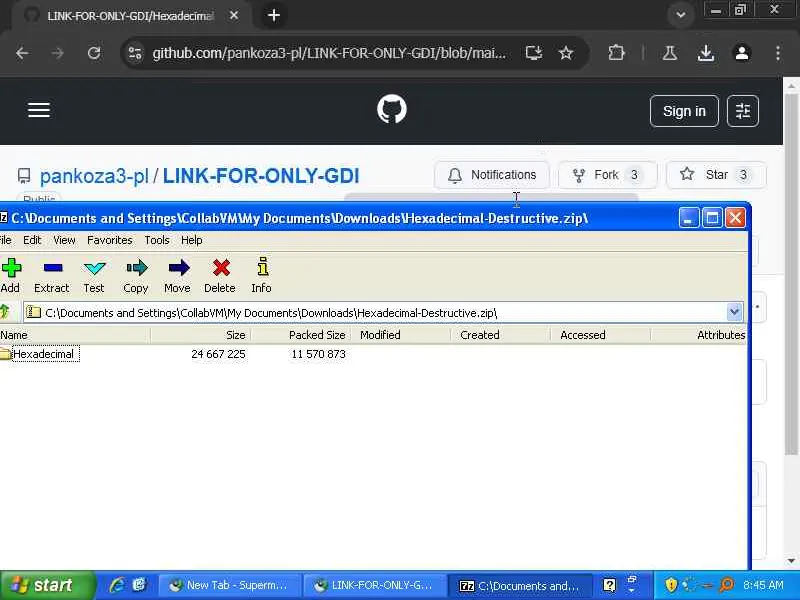Open GitHub appearance settings icon
Screen dimensions: 800x600
[x=743, y=111]
